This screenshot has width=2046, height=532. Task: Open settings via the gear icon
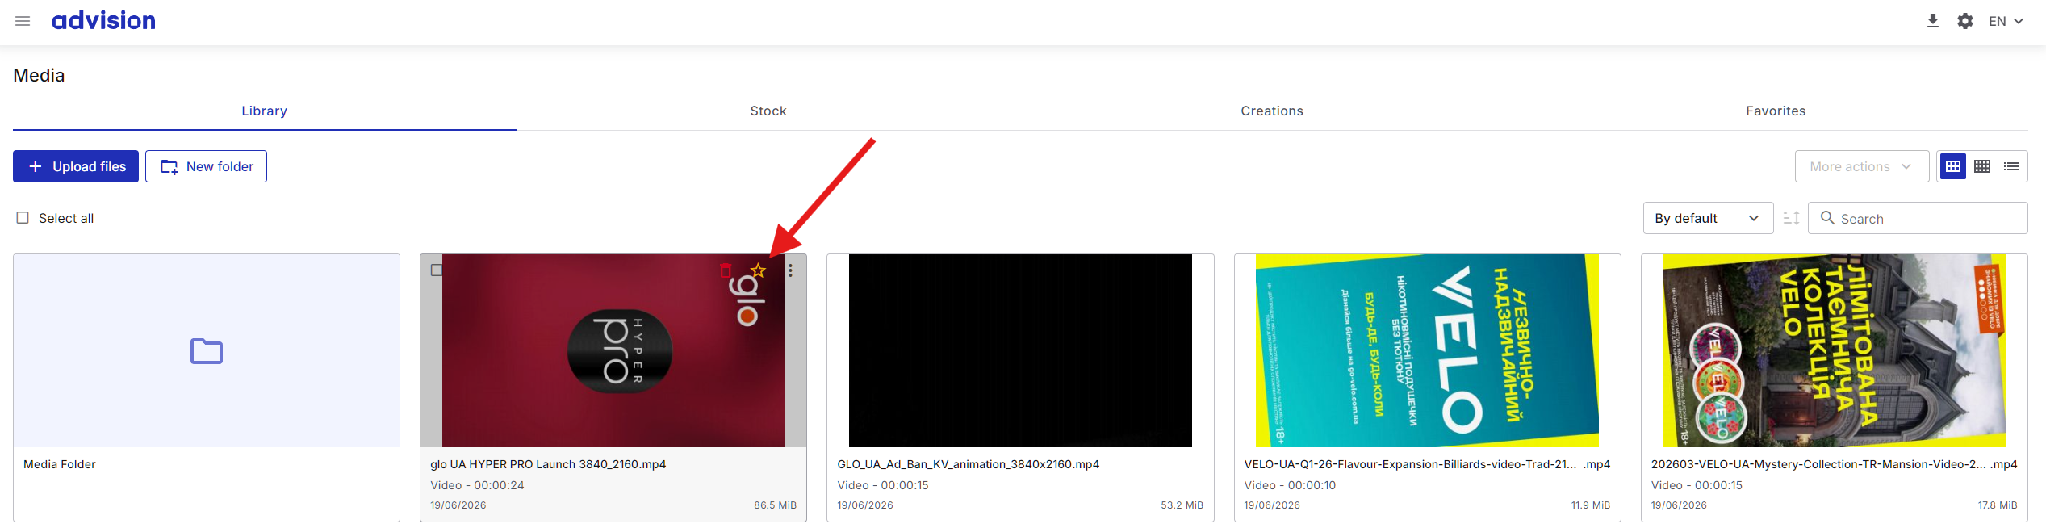pos(1965,21)
